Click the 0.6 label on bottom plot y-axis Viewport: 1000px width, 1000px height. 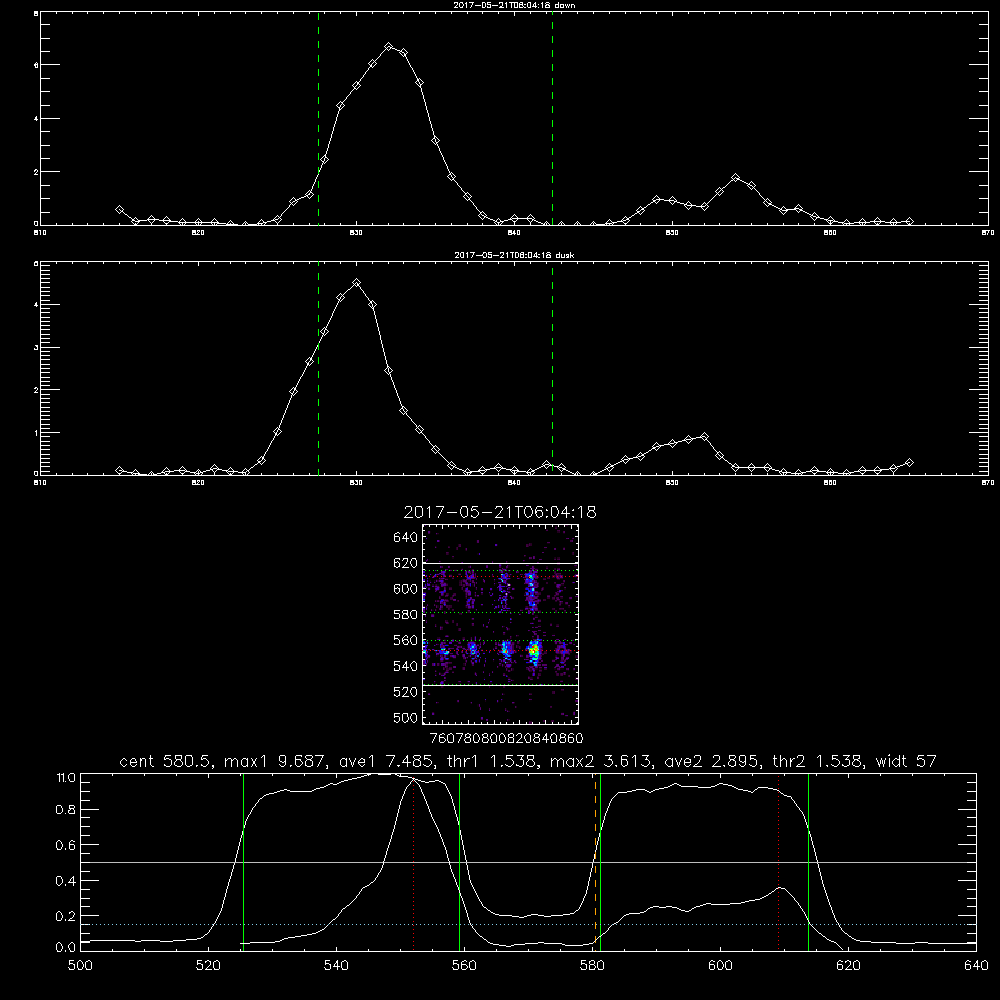(x=66, y=845)
